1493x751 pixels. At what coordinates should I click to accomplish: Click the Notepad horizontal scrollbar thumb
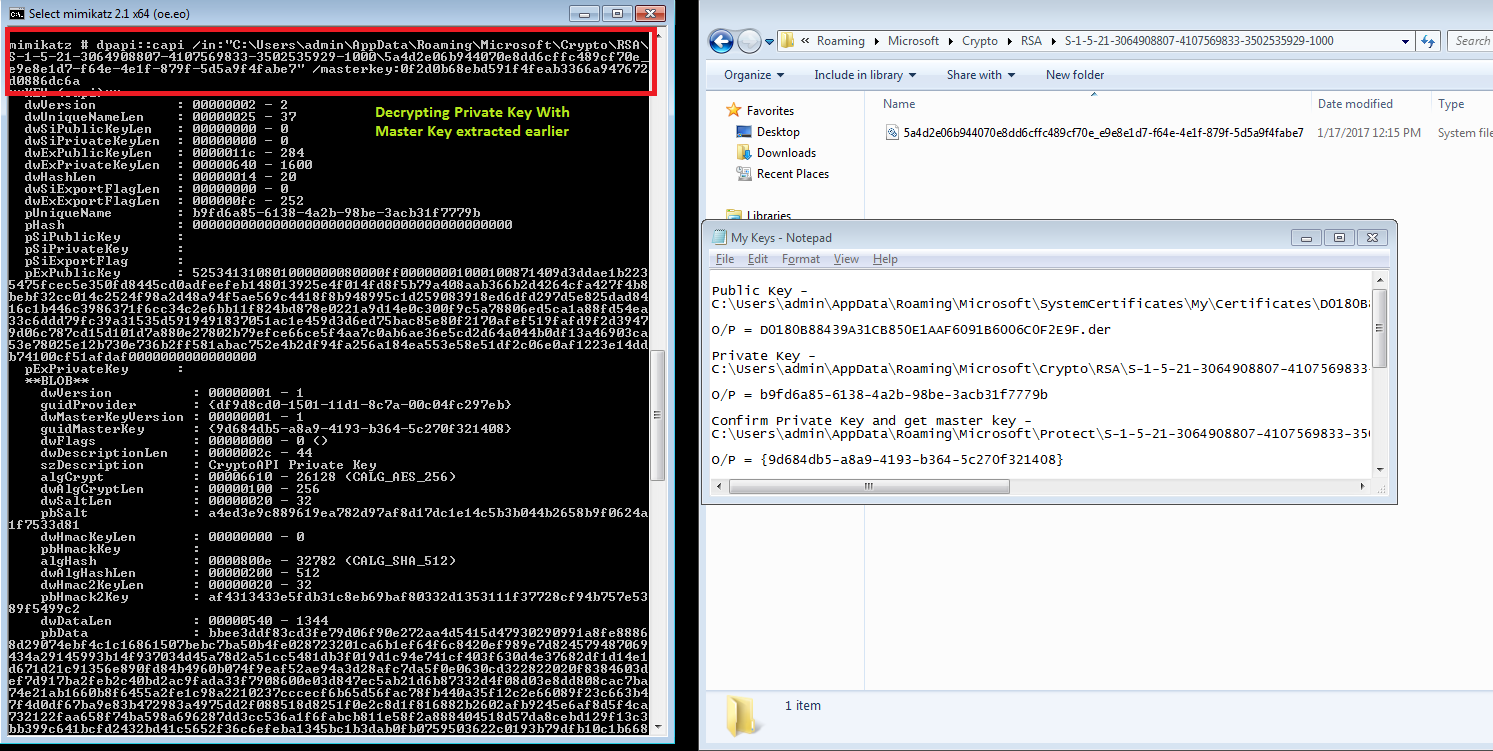coord(868,487)
